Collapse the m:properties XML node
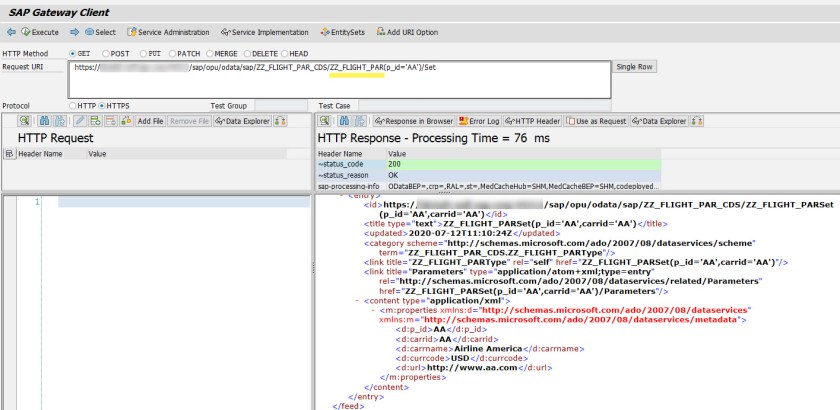This screenshot has height=410, width=840. tap(373, 310)
